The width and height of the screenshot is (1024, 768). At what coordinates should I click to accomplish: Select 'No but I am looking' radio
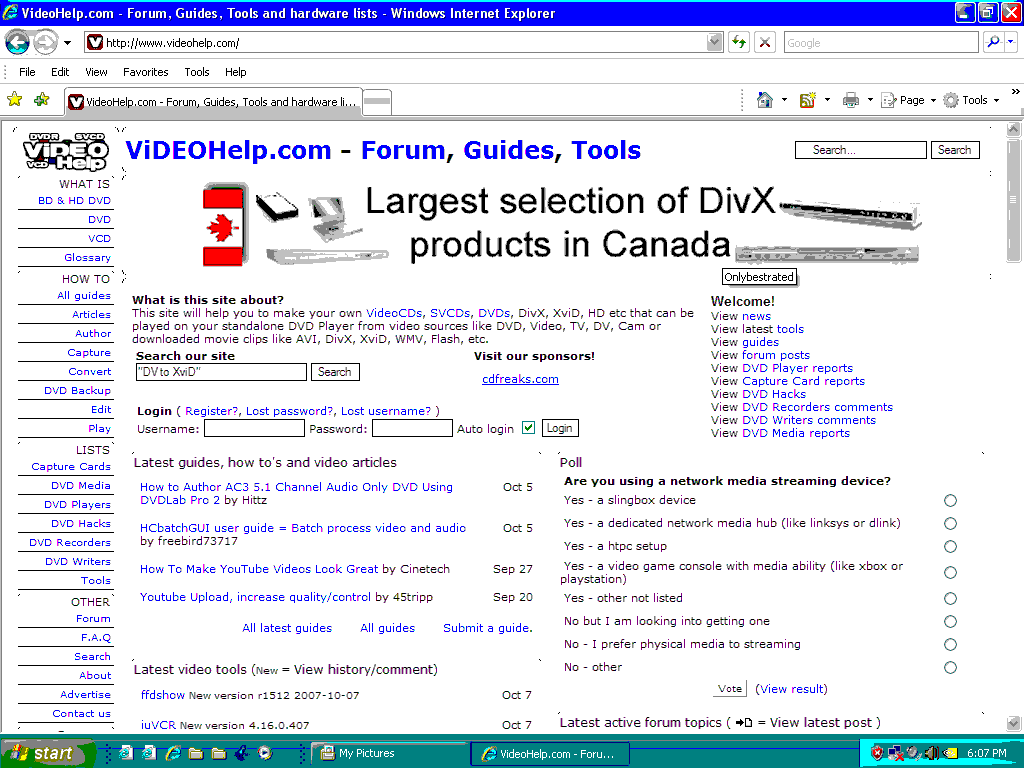950,621
